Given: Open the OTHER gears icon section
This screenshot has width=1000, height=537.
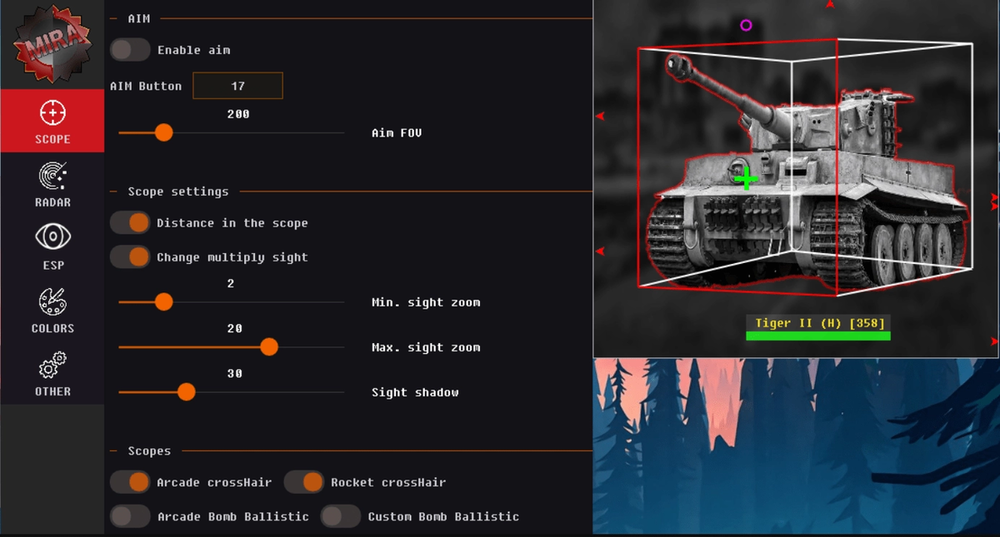Looking at the screenshot, I should pos(52,365).
